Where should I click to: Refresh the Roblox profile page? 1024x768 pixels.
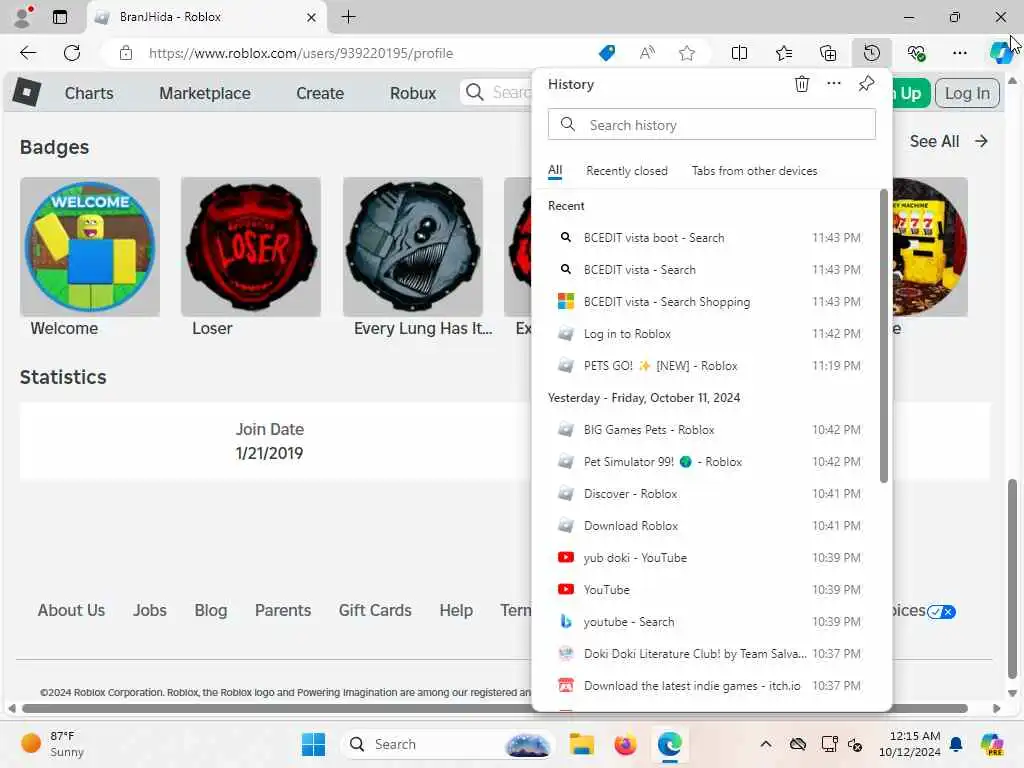pyautogui.click(x=72, y=53)
